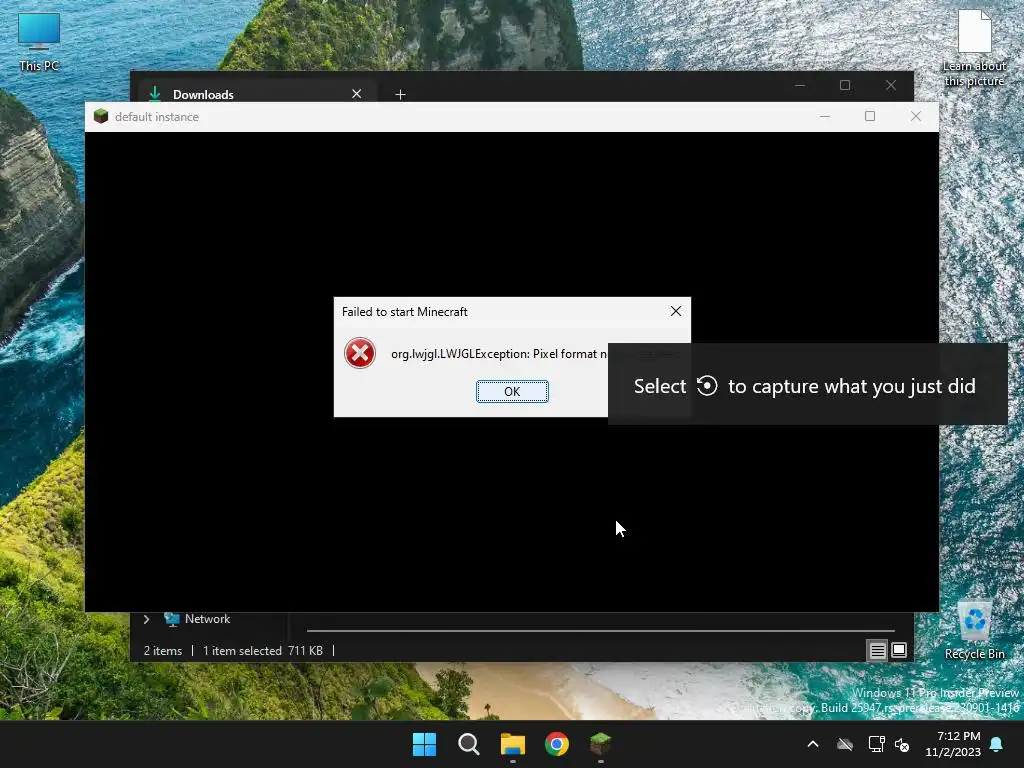This screenshot has height=768, width=1024.
Task: Open Learn about this picture desktop icon
Action: (974, 48)
